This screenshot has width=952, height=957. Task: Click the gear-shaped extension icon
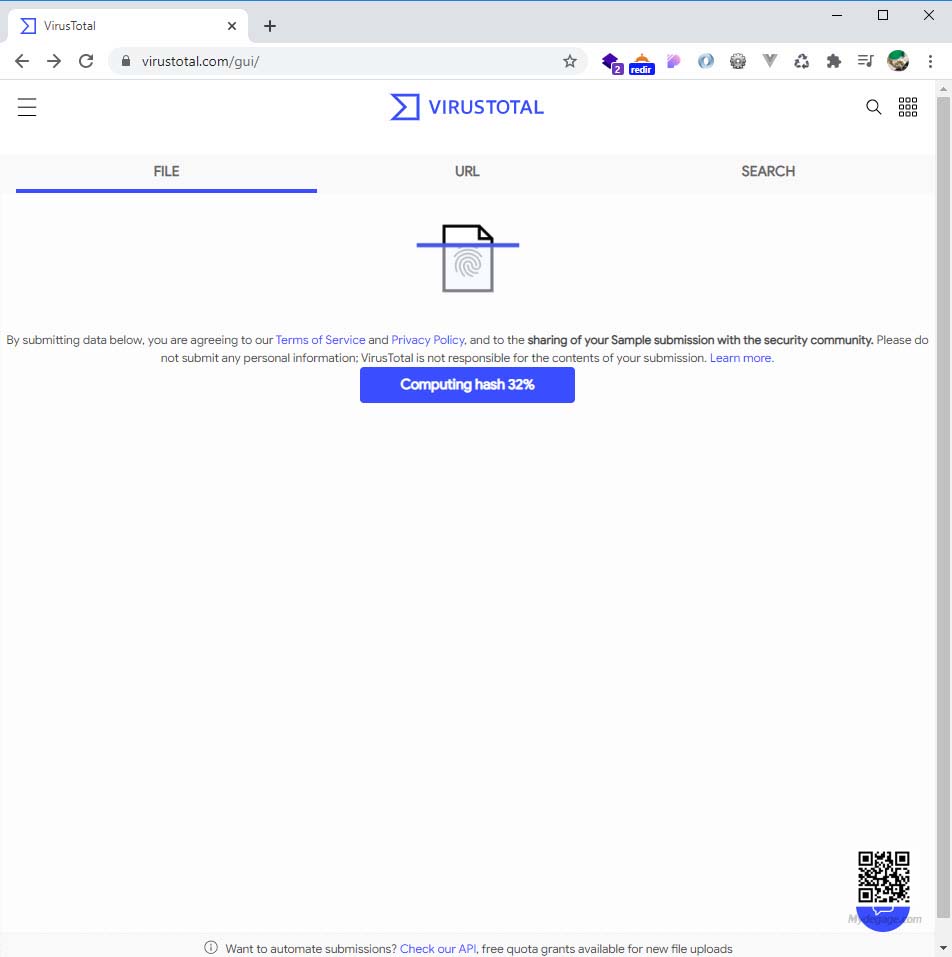[x=738, y=61]
